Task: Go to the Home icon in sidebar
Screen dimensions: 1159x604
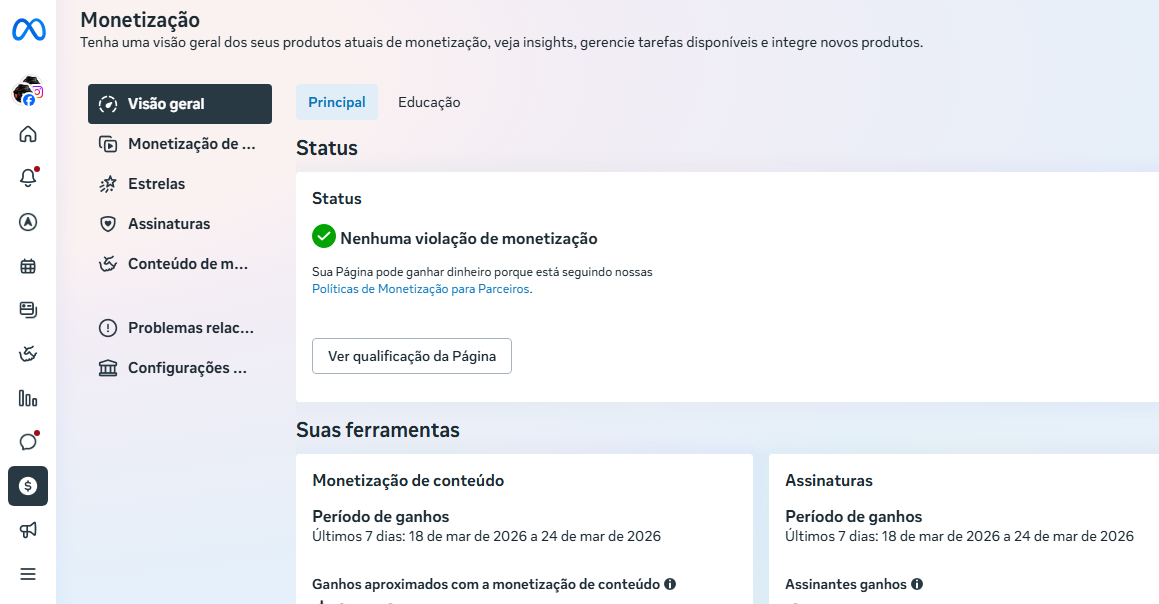Action: (x=28, y=134)
